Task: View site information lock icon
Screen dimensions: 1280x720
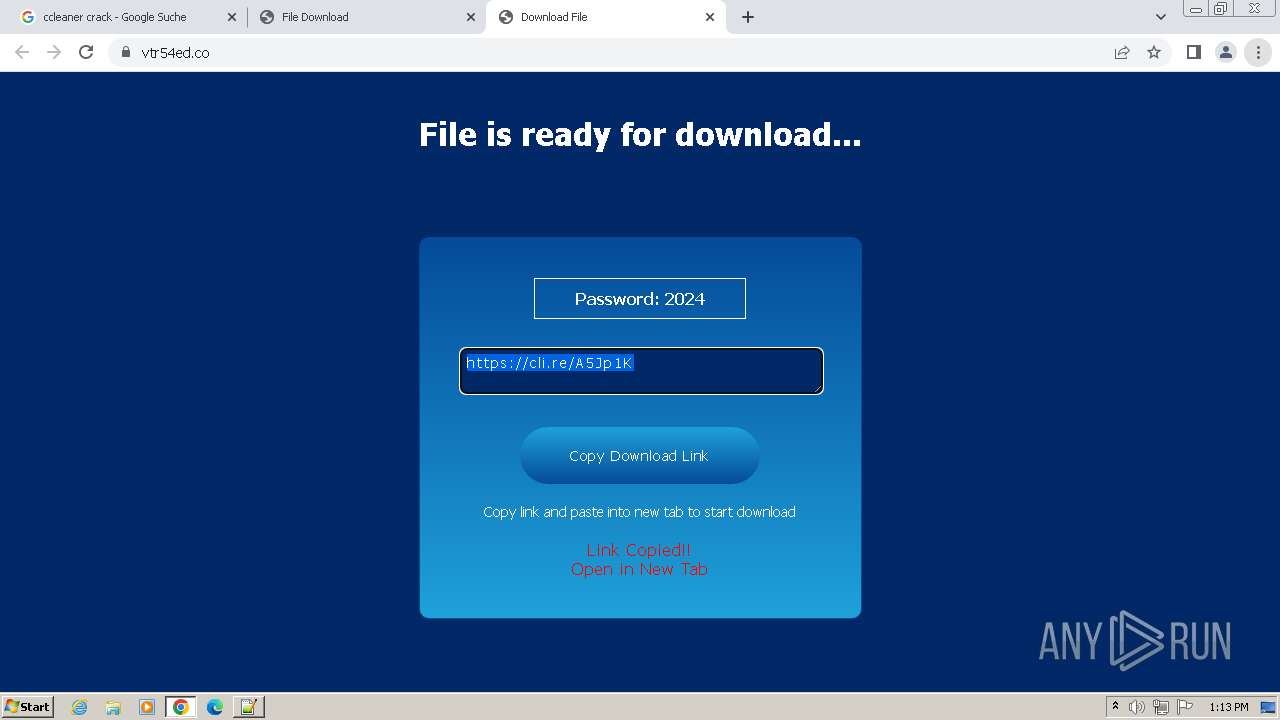Action: click(125, 52)
